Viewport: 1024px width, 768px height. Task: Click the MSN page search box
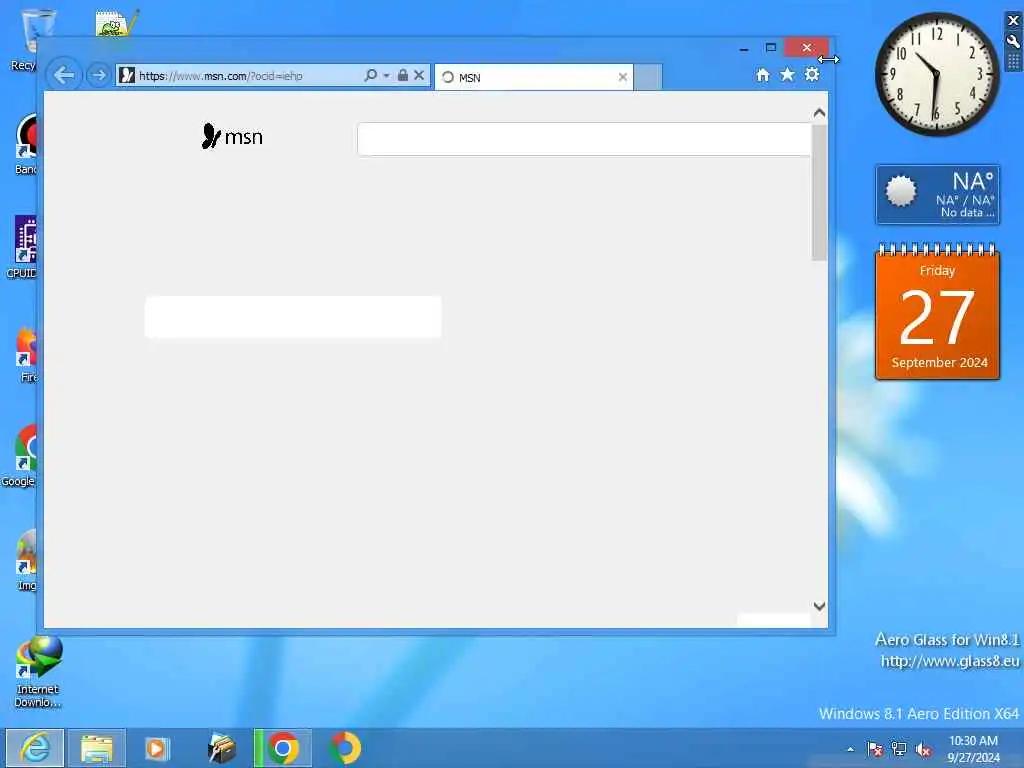click(584, 139)
